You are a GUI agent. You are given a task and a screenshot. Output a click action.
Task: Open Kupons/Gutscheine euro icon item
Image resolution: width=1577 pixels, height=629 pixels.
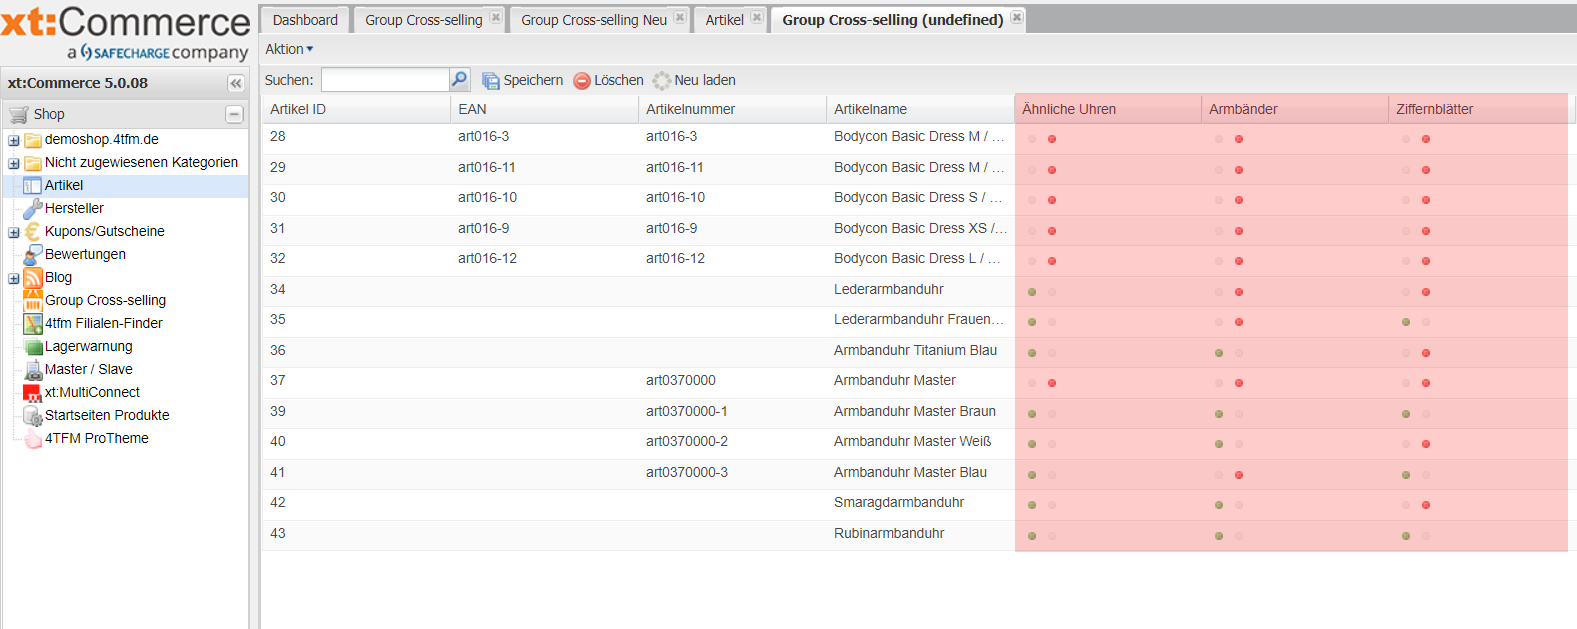click(x=33, y=231)
